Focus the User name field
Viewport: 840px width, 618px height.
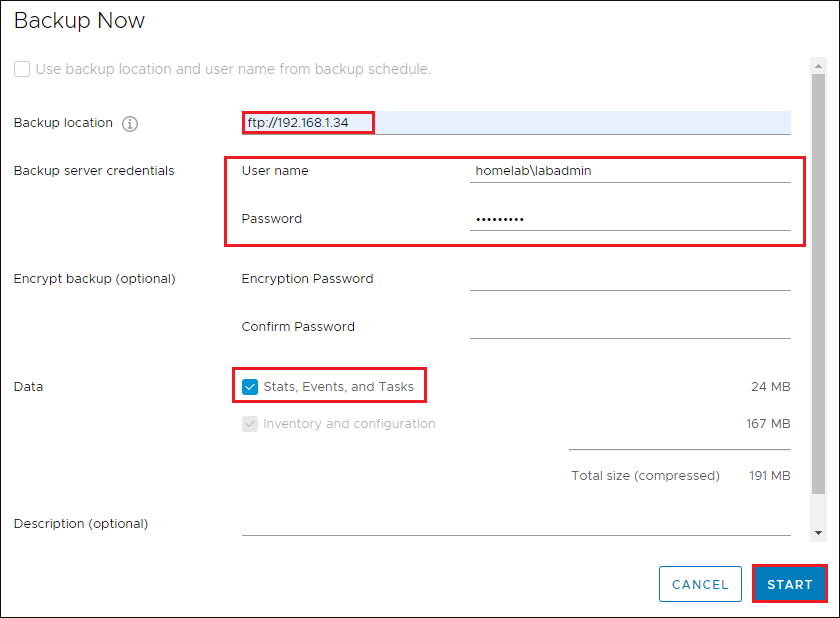pyautogui.click(x=630, y=171)
